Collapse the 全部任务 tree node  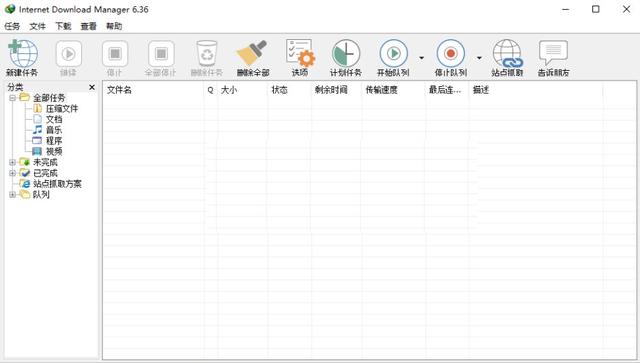(12, 98)
